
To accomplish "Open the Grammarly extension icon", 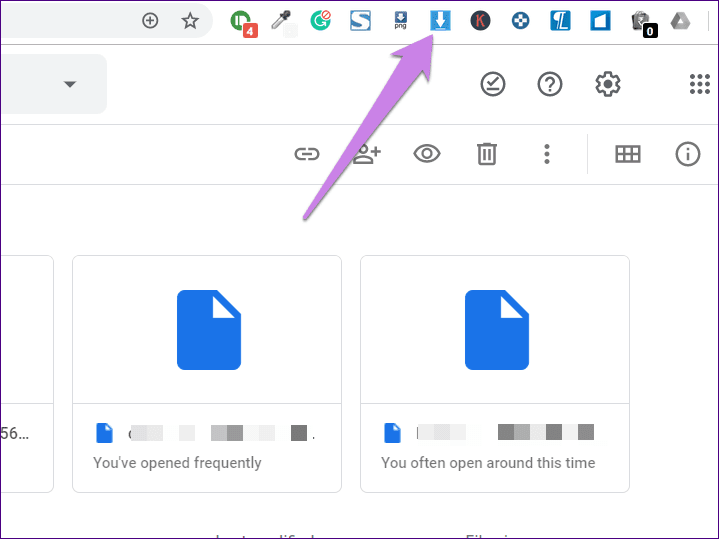I will click(321, 21).
